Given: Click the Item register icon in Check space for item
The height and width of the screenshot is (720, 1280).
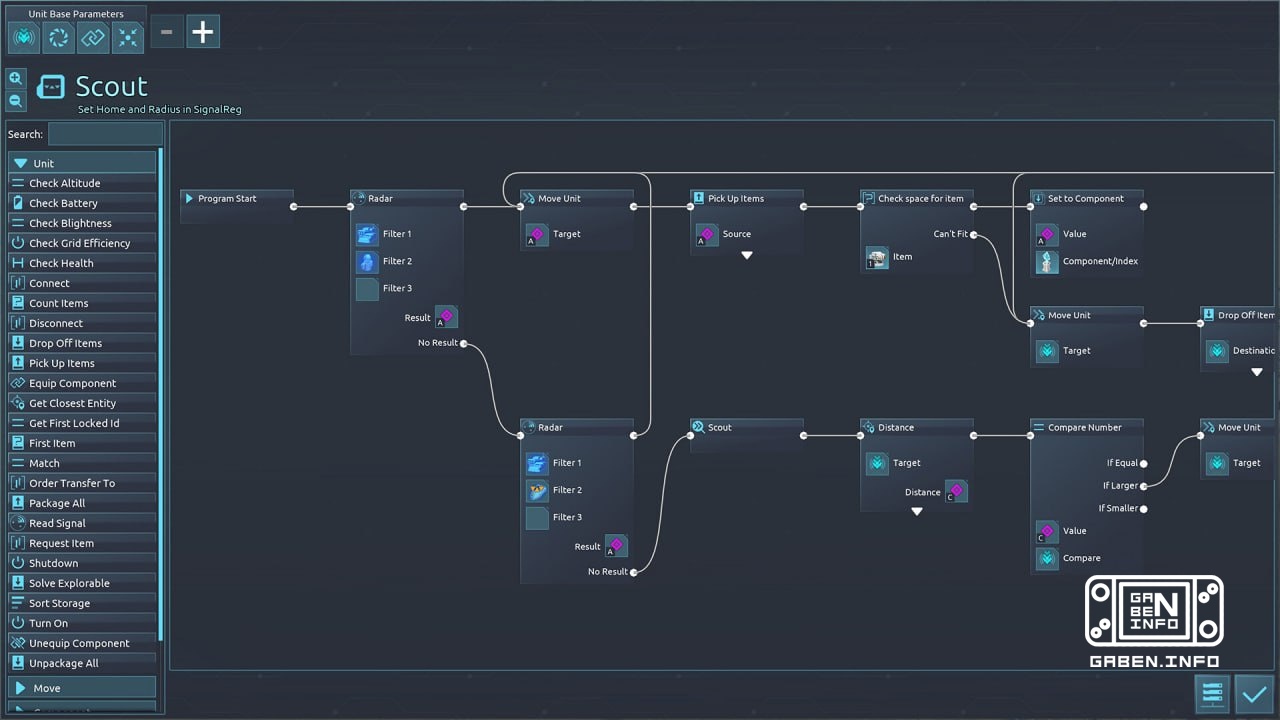Looking at the screenshot, I should (x=876, y=257).
